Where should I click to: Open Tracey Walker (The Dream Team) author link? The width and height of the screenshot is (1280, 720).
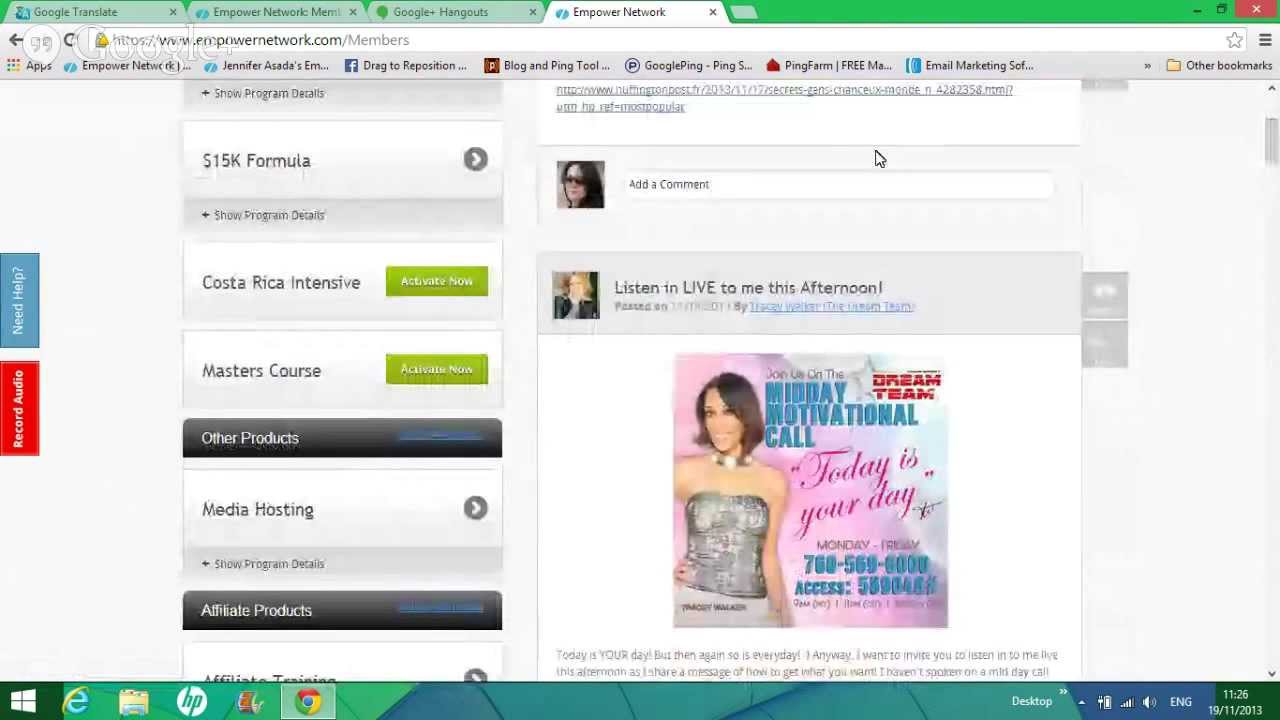(831, 307)
